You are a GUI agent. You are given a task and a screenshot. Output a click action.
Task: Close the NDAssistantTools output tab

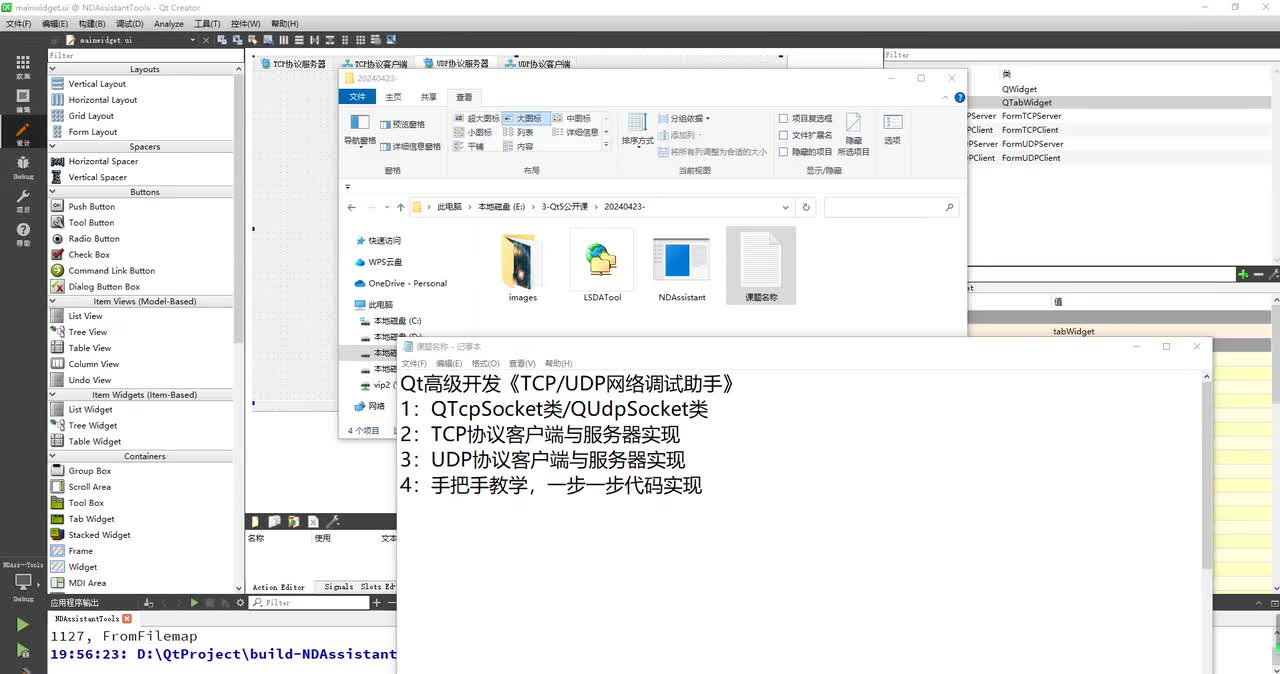pyautogui.click(x=127, y=619)
